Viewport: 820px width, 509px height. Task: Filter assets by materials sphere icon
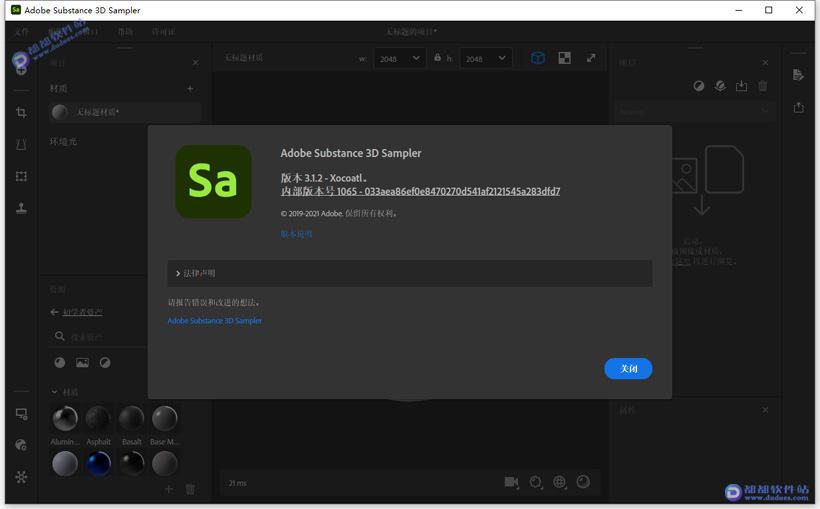[60, 363]
